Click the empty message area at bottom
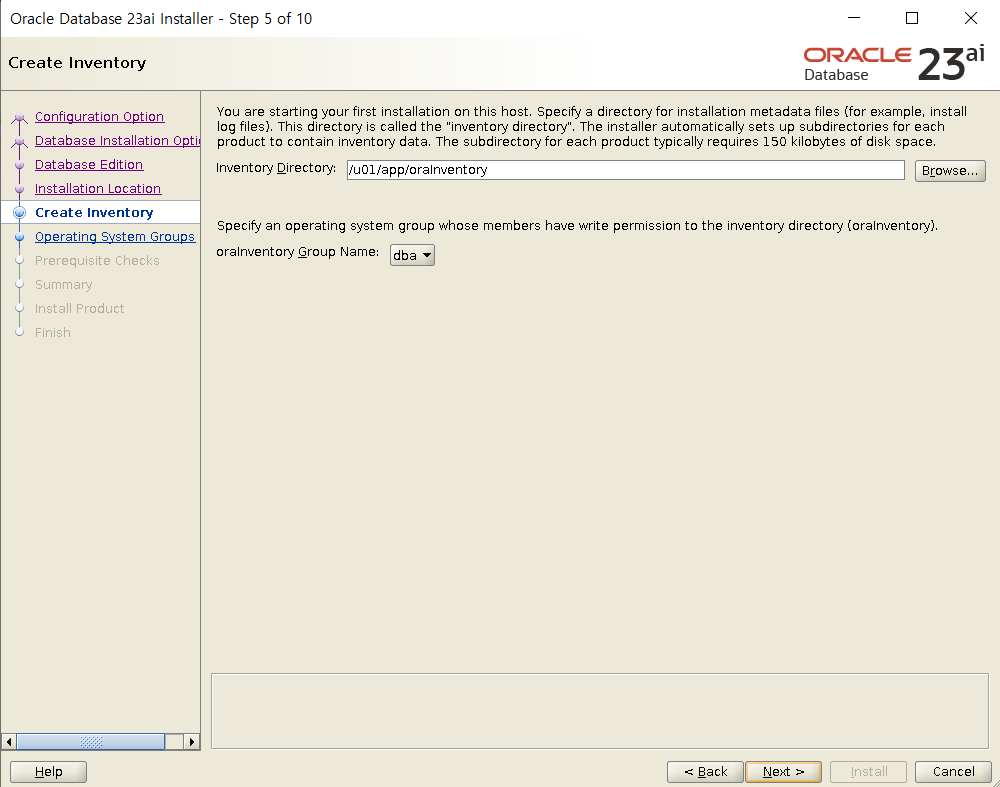The image size is (1000, 787). (599, 710)
